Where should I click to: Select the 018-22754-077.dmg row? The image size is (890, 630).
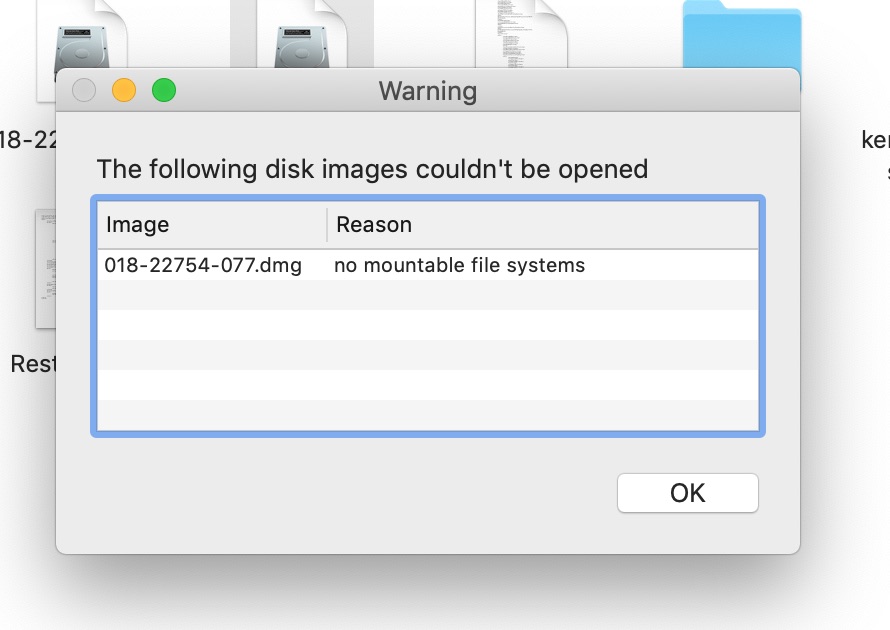(x=427, y=265)
